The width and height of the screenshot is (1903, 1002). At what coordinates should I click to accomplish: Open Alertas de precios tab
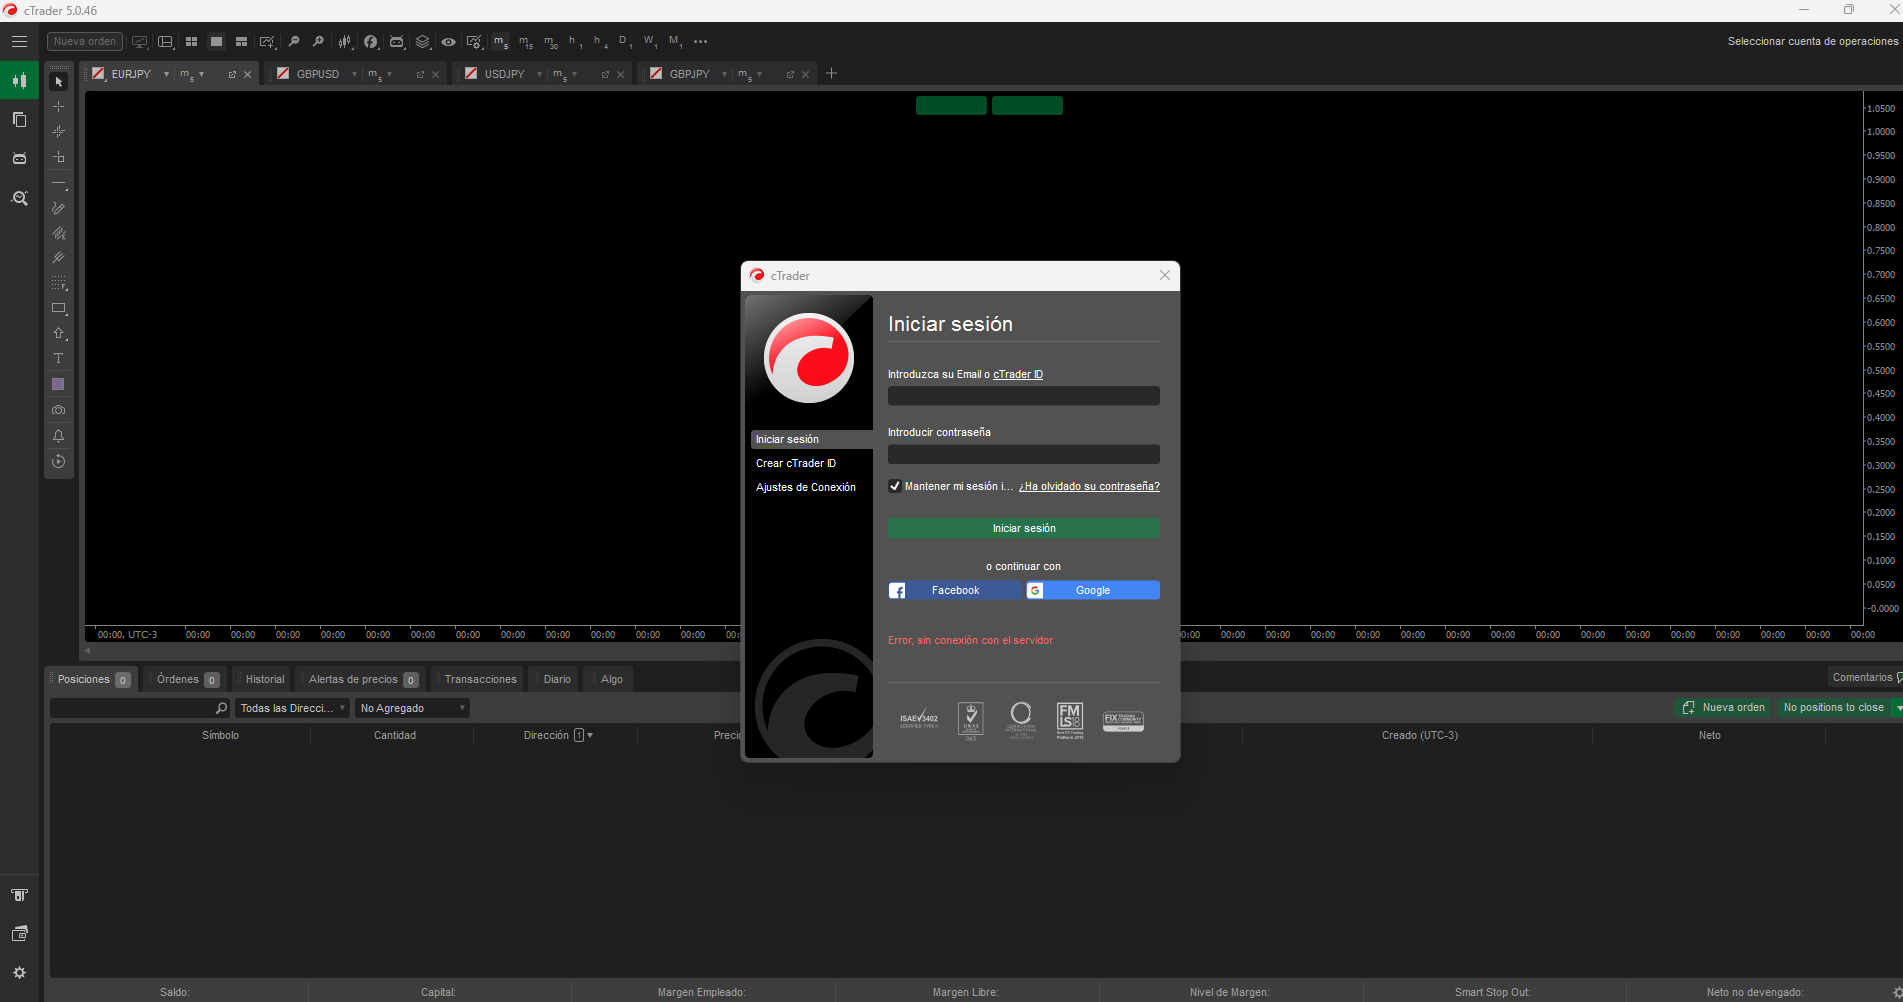click(x=361, y=679)
